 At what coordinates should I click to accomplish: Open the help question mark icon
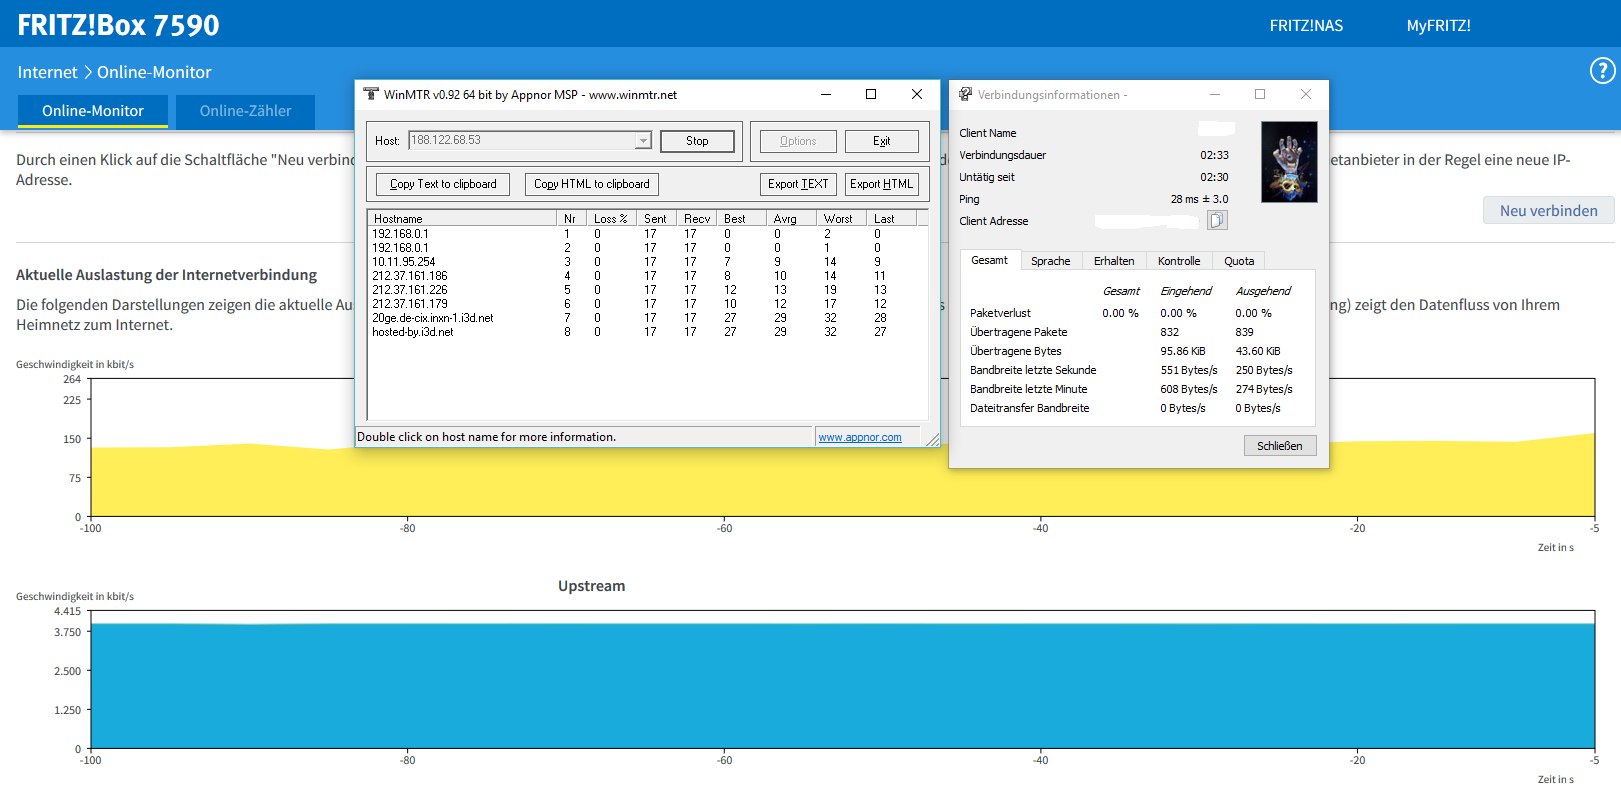tap(1602, 71)
